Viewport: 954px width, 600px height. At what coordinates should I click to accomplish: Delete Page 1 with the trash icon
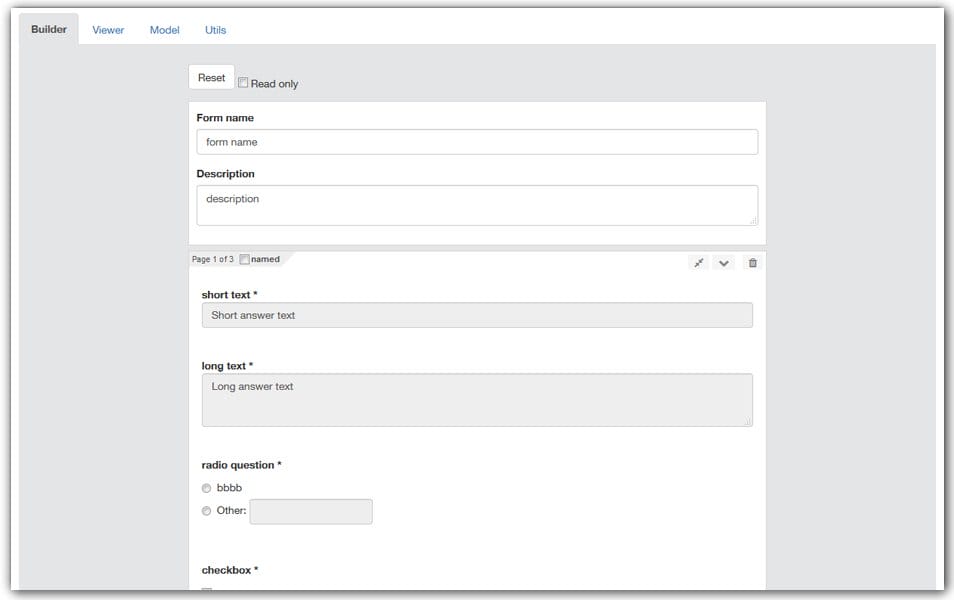point(753,262)
